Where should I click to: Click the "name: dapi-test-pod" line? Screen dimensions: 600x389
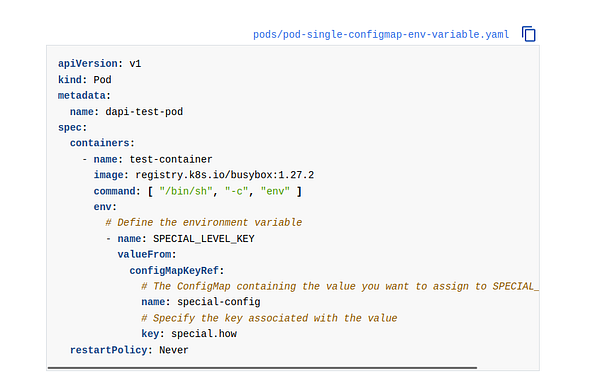point(126,112)
